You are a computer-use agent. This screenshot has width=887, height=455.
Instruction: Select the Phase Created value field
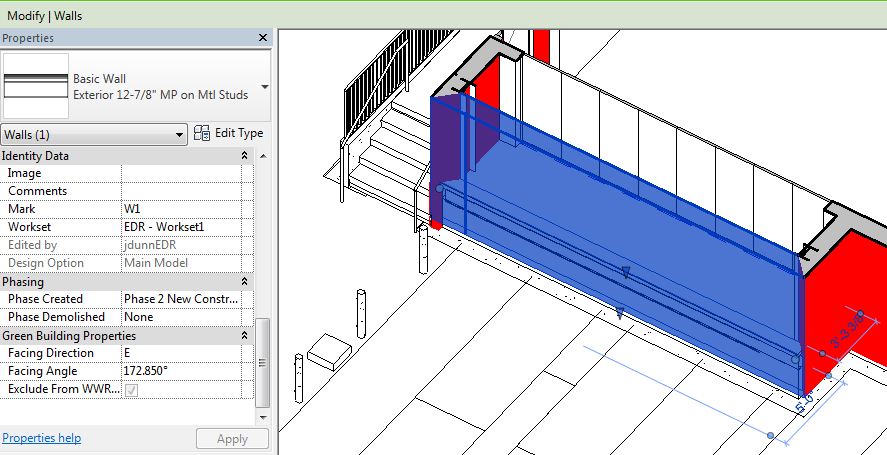pos(181,299)
